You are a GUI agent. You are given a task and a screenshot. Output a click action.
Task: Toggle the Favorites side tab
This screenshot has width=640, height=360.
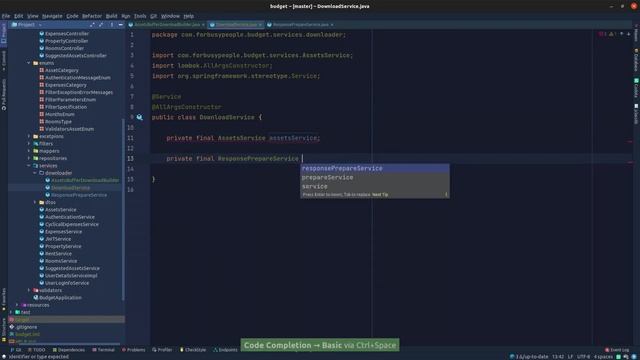point(4,299)
